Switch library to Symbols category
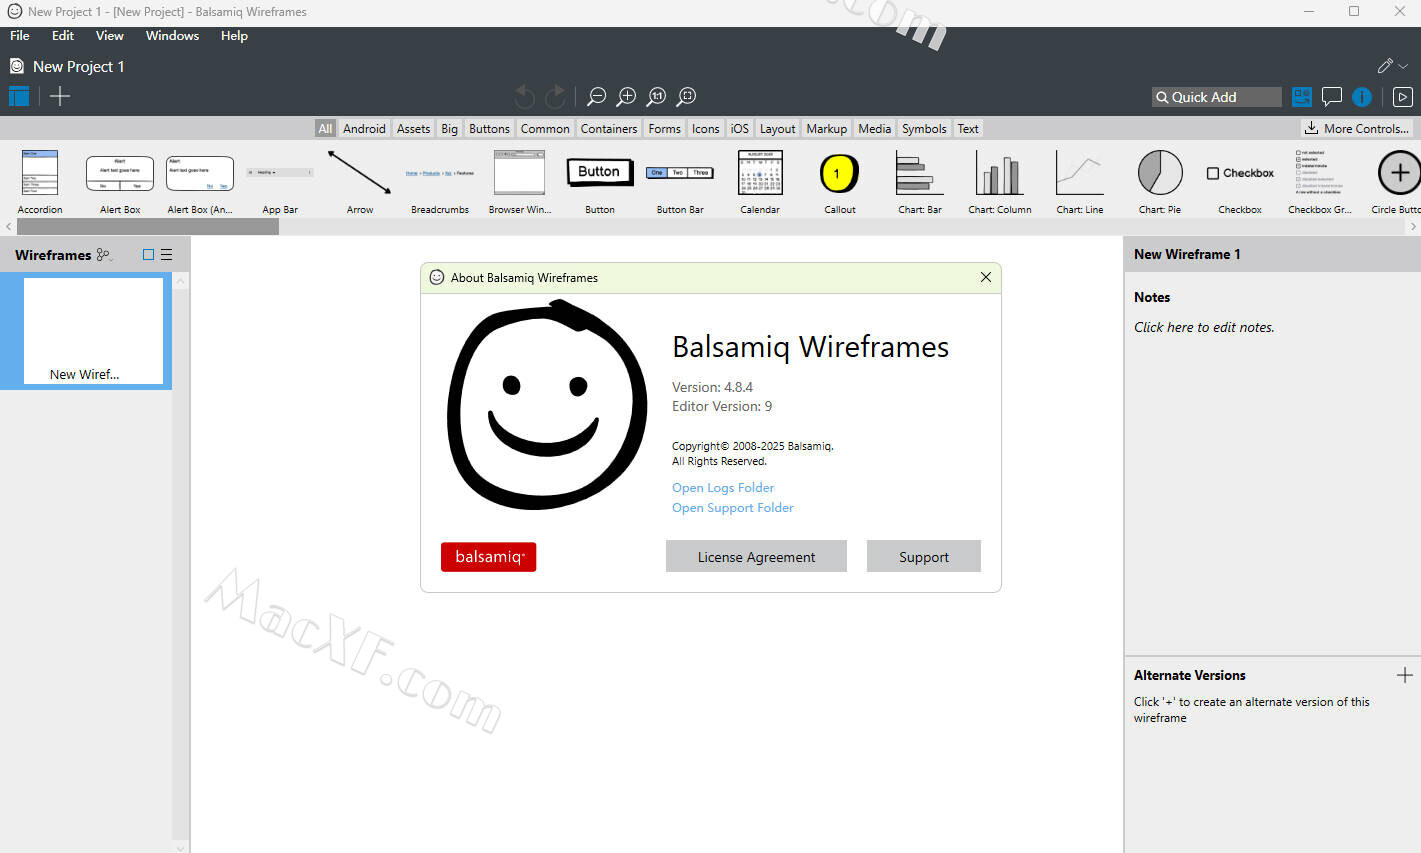Image resolution: width=1421 pixels, height=853 pixels. pos(924,128)
